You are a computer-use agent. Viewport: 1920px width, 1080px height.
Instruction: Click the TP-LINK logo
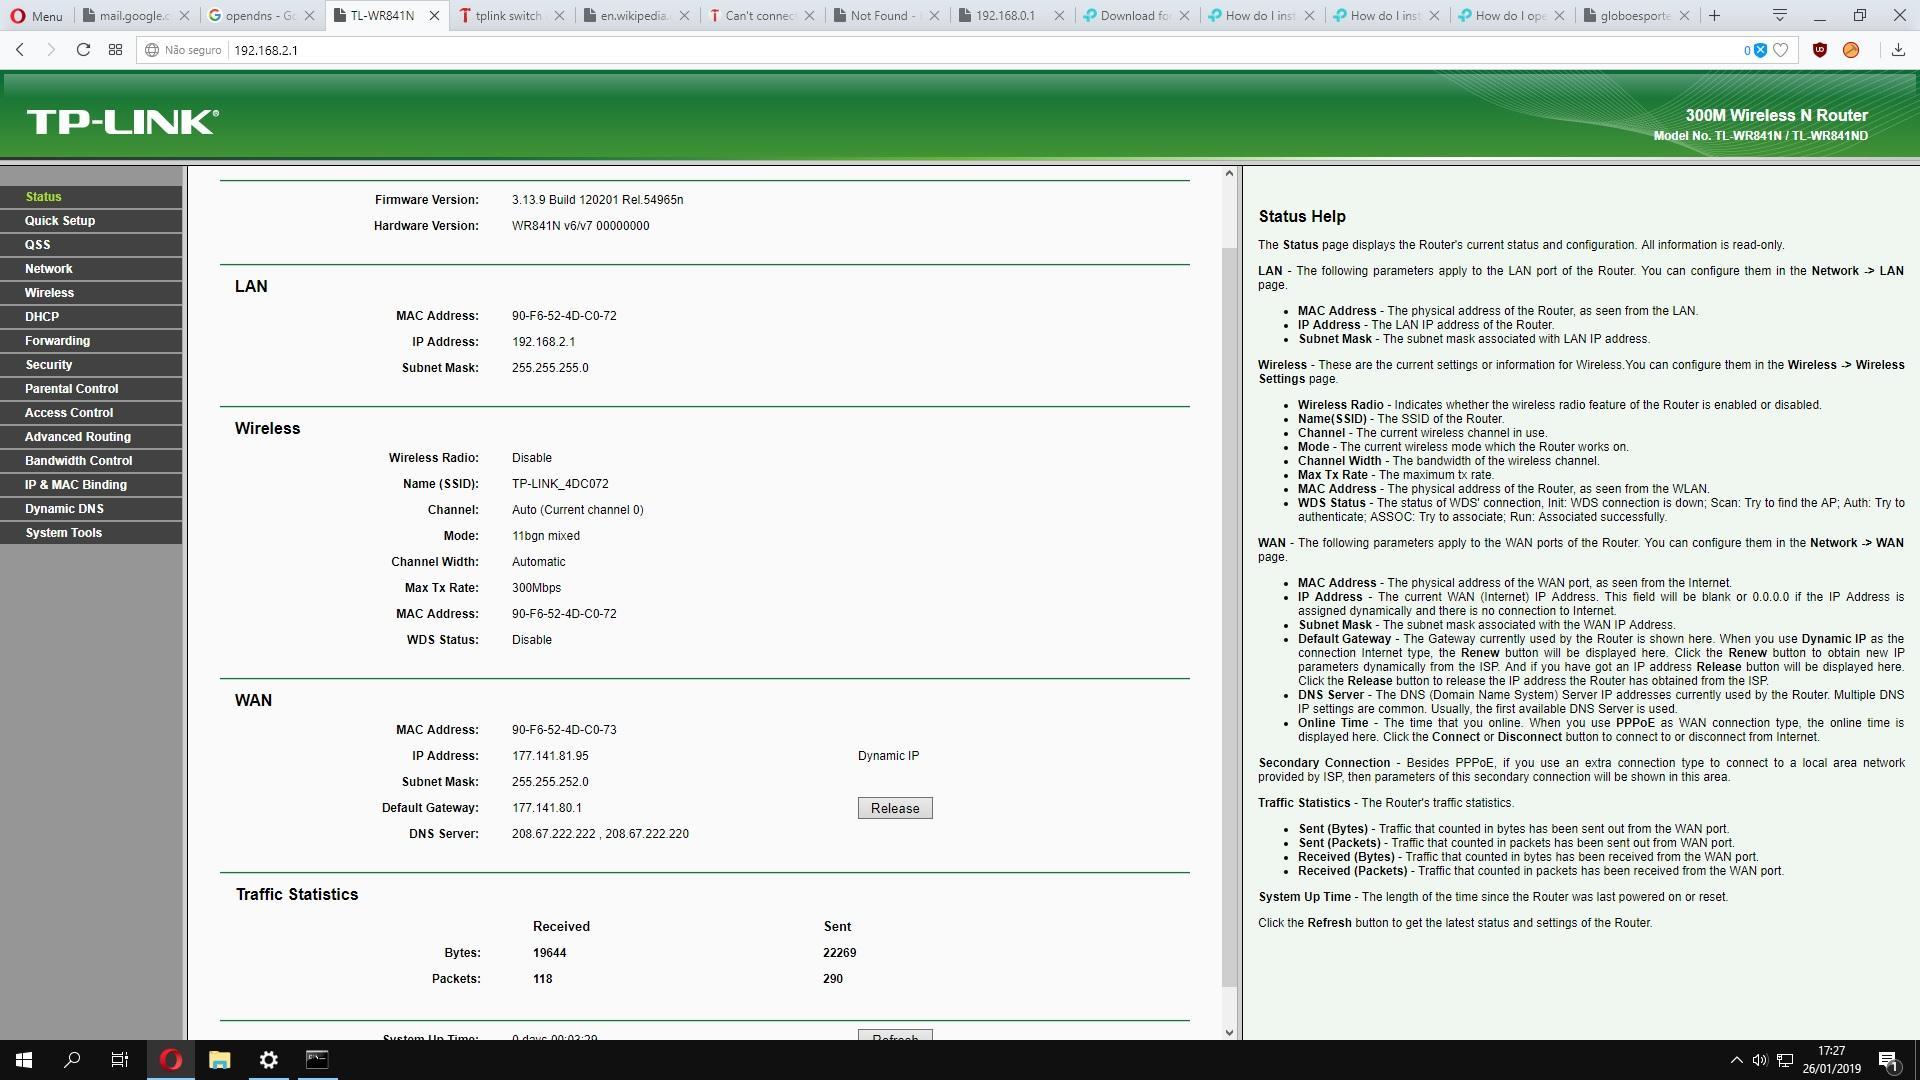(122, 122)
